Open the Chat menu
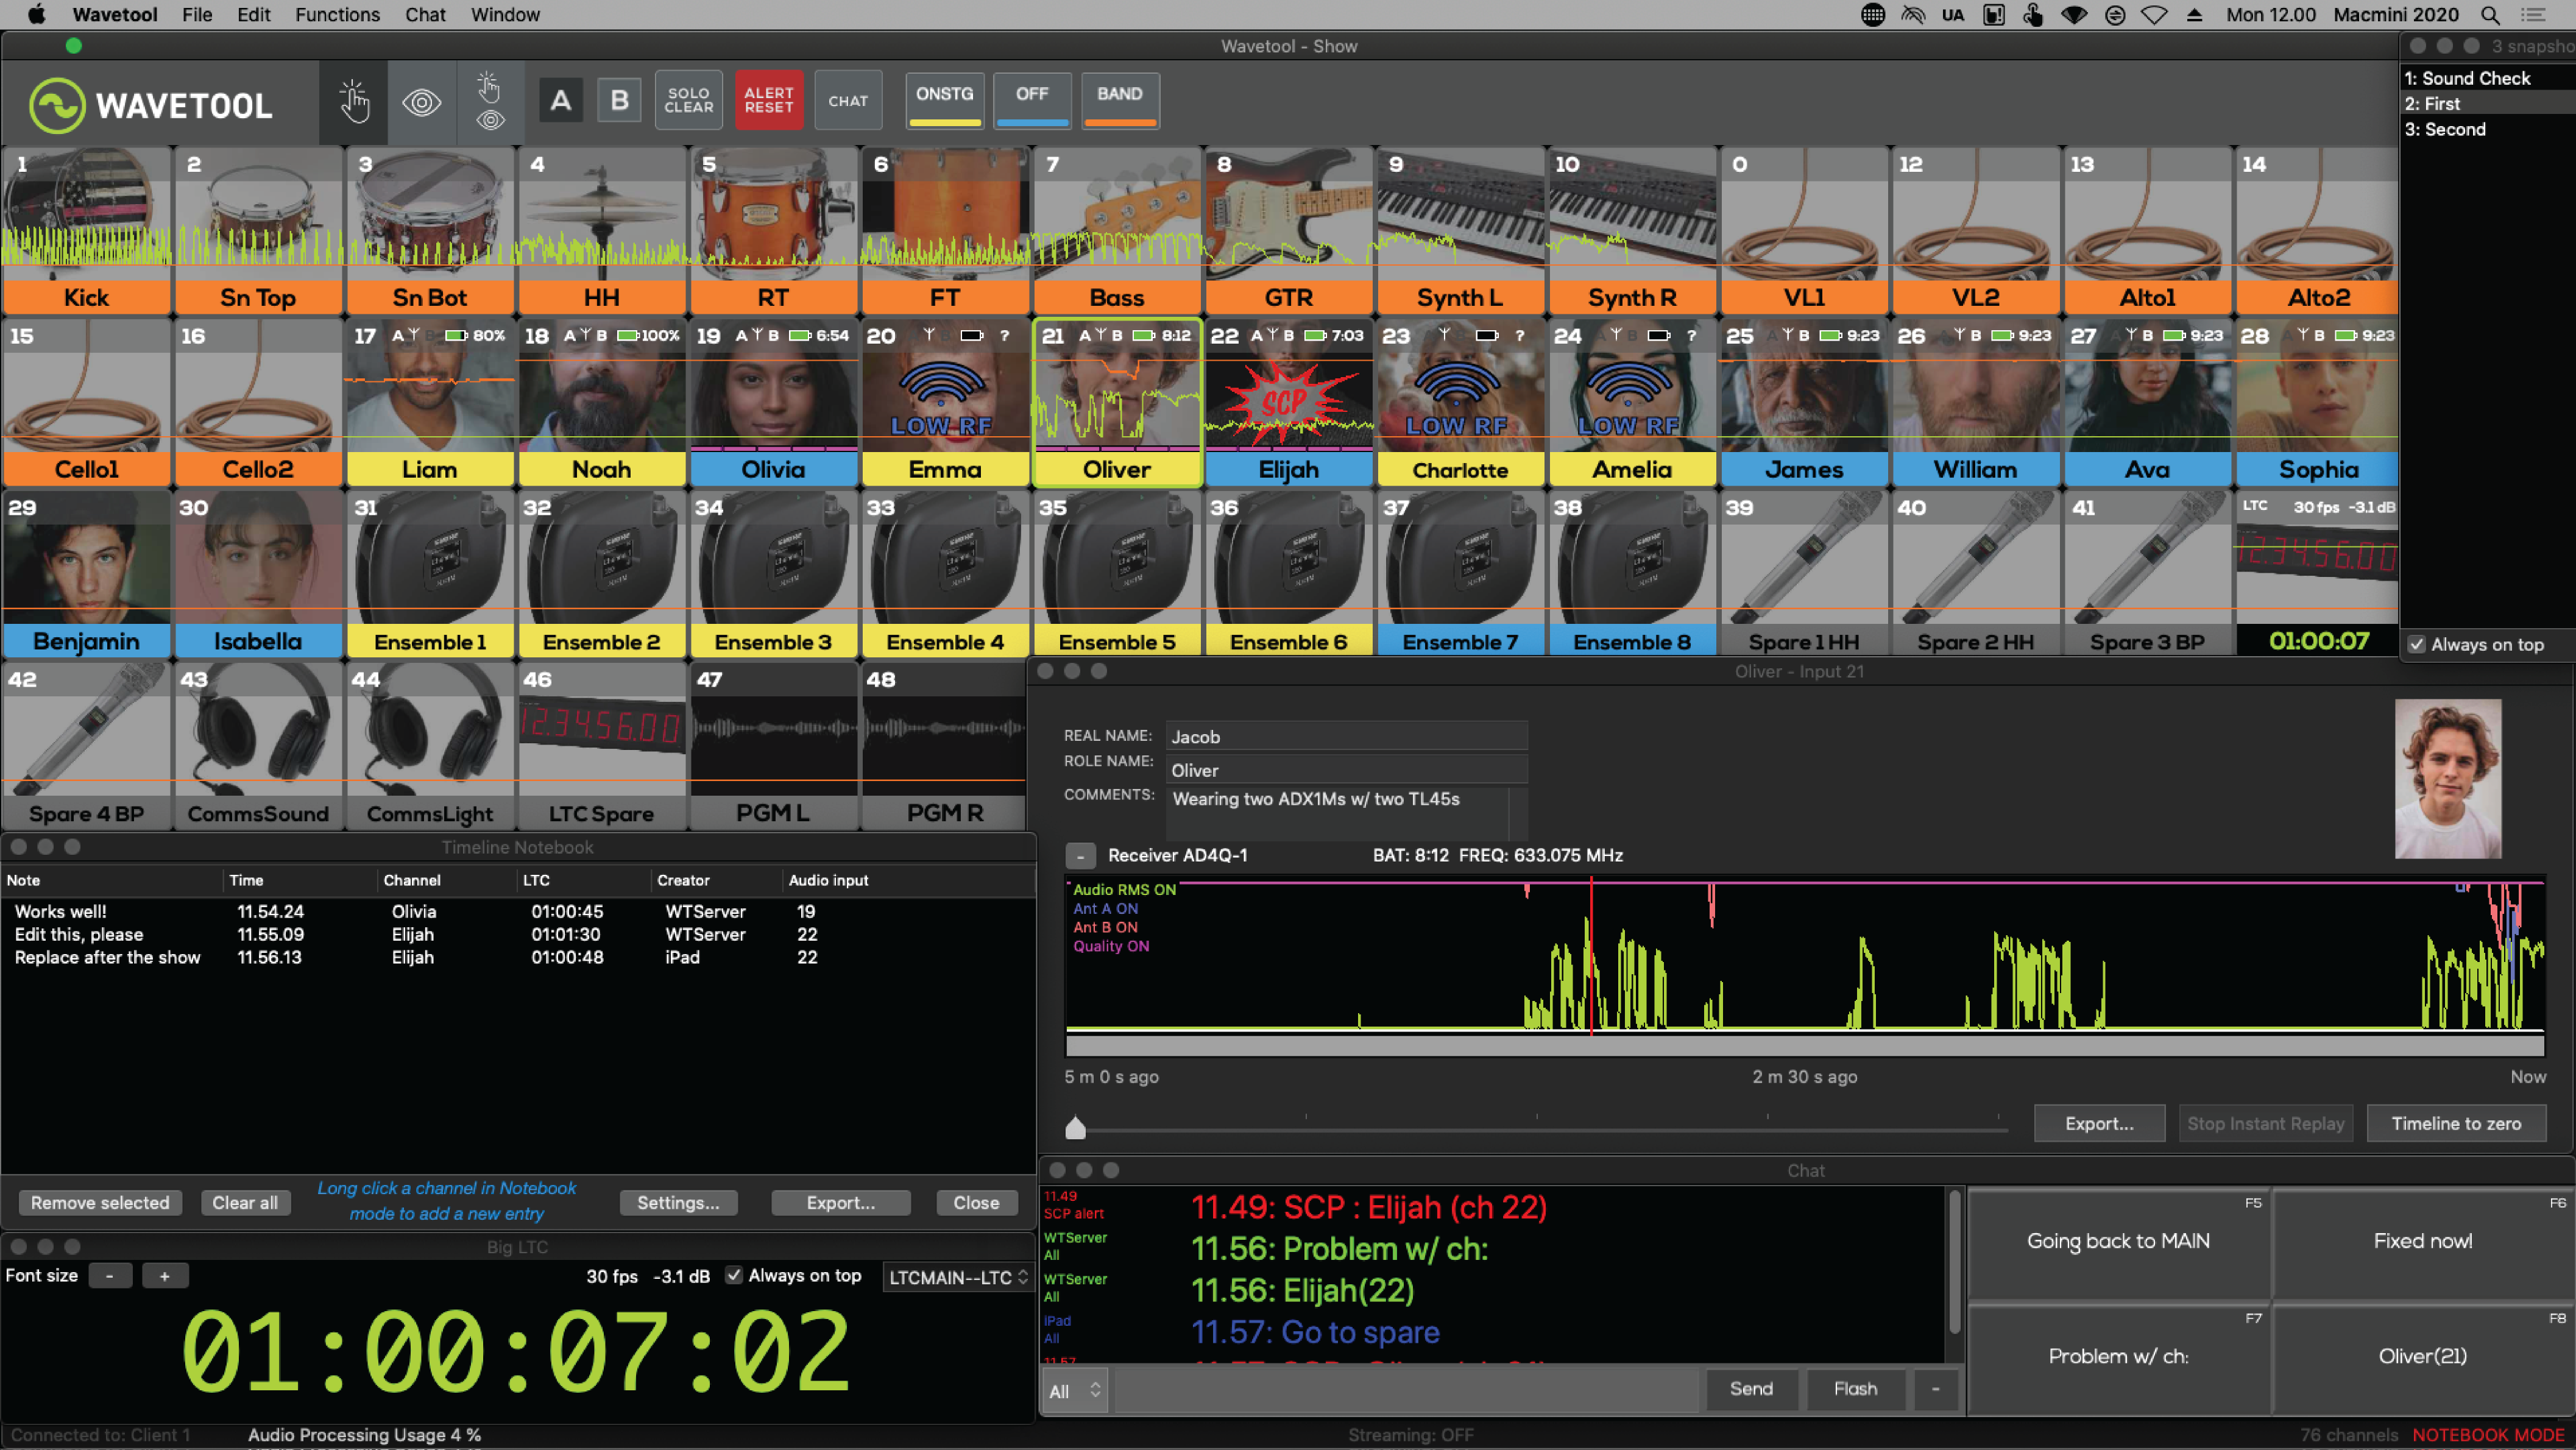 coord(425,14)
